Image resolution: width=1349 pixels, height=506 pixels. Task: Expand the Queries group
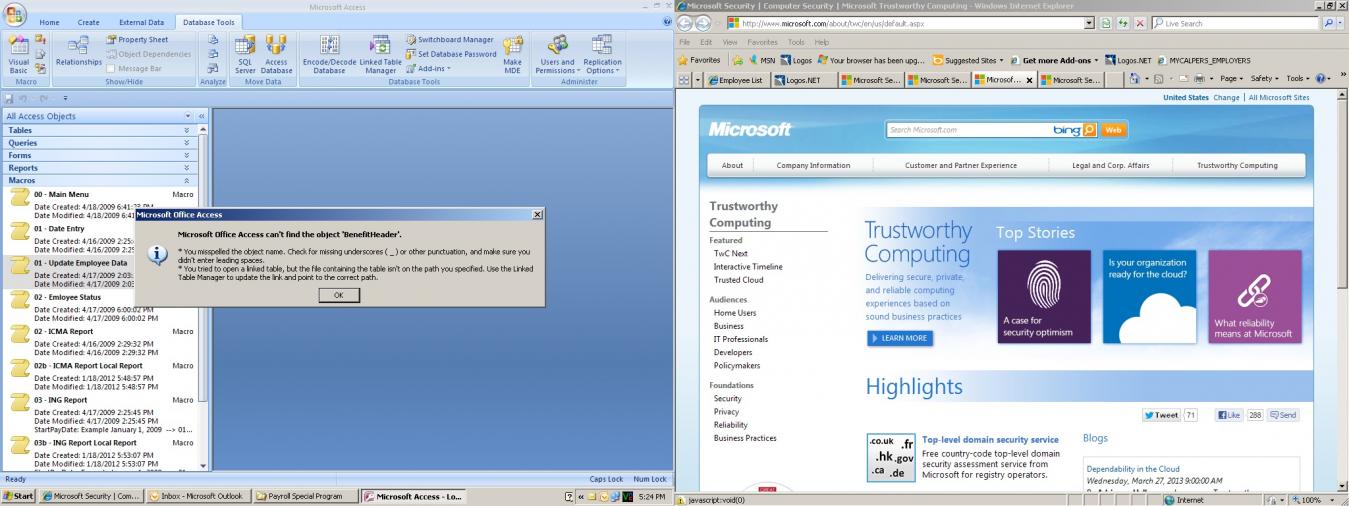100,143
